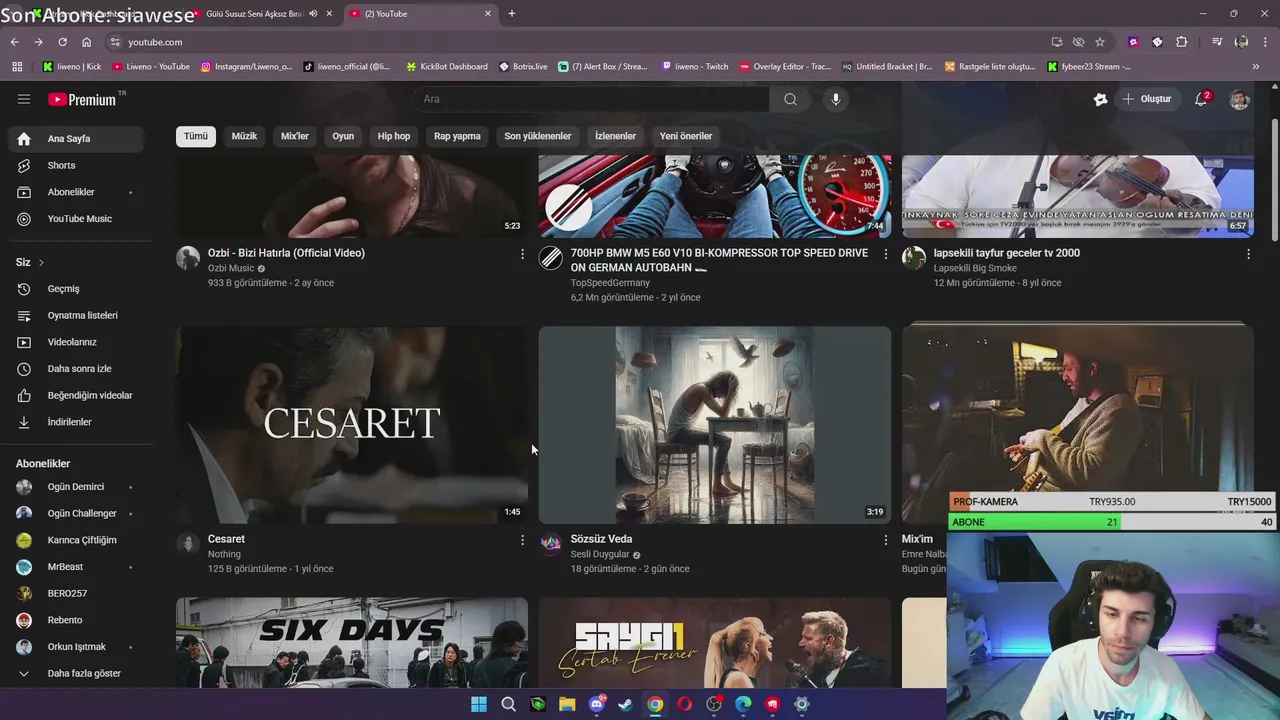Open the Windows Start menu
Image resolution: width=1280 pixels, height=720 pixels.
pyautogui.click(x=479, y=704)
